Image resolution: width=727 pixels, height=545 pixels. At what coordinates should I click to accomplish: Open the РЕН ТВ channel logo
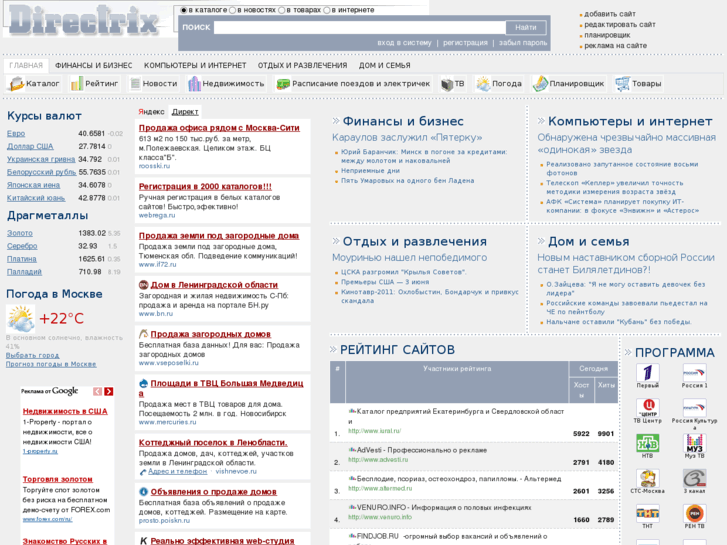(x=695, y=513)
